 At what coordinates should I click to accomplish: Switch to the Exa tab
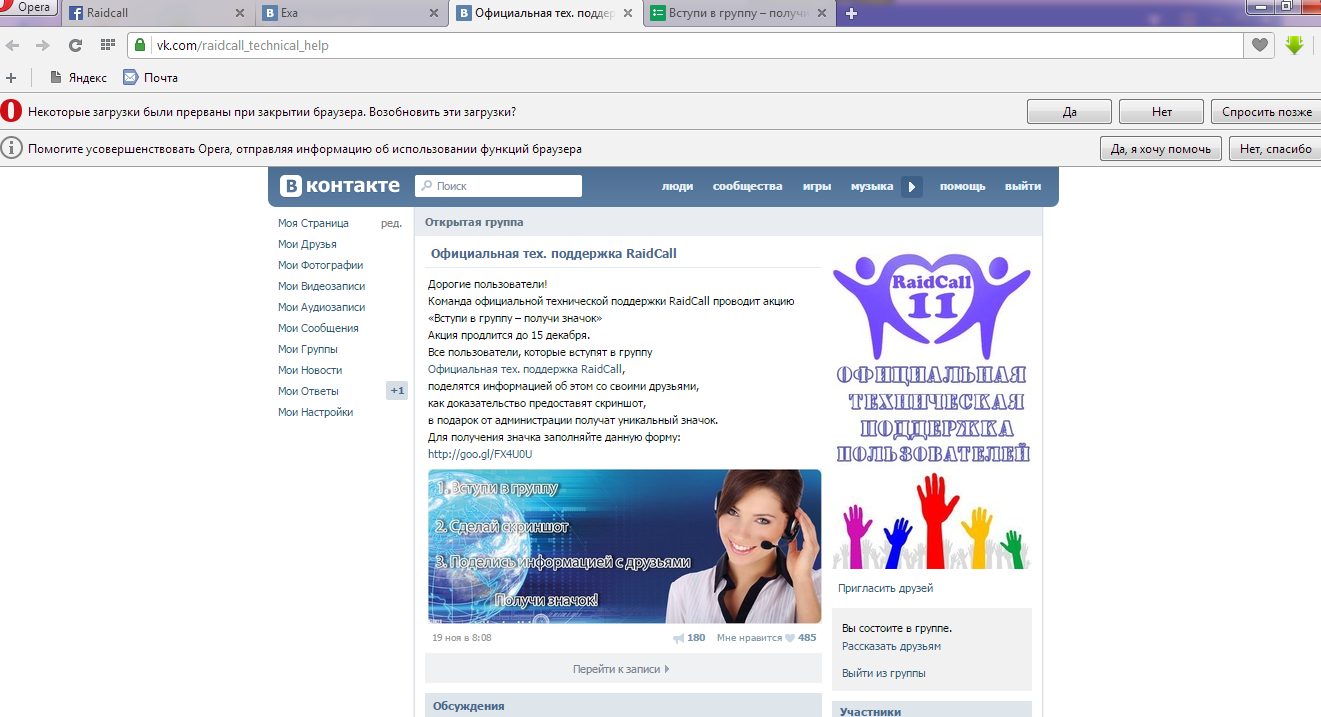(350, 13)
